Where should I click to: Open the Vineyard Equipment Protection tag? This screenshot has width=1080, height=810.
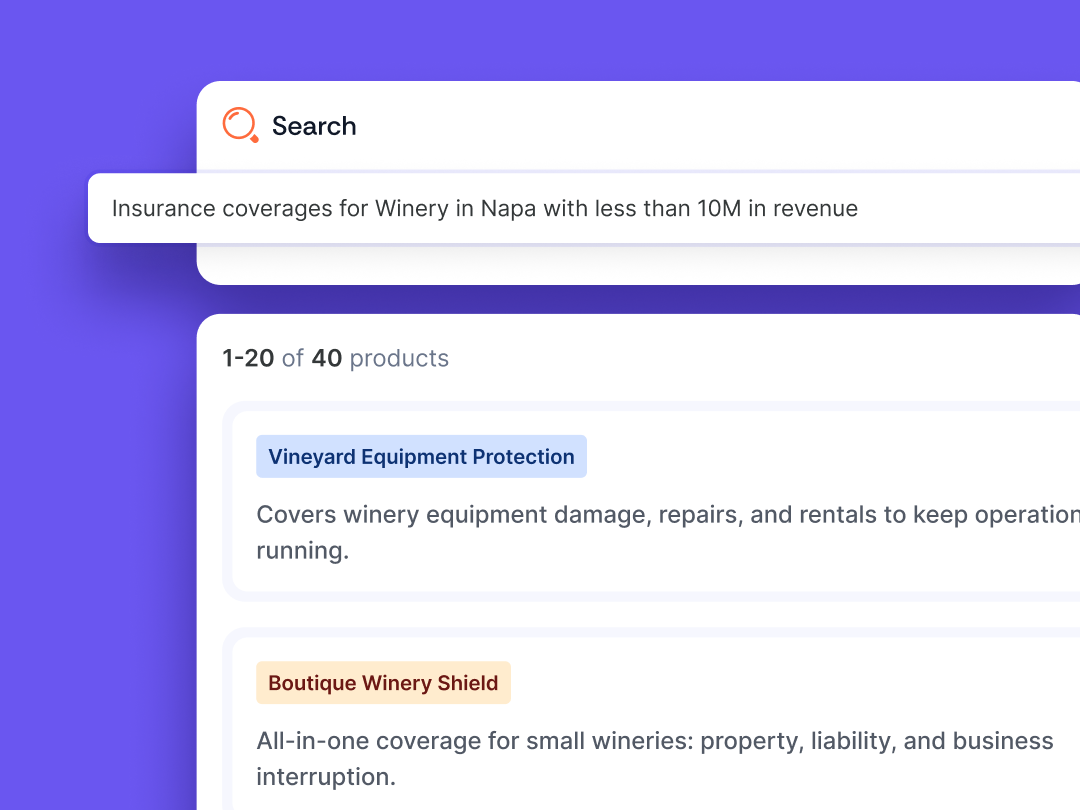click(x=422, y=456)
